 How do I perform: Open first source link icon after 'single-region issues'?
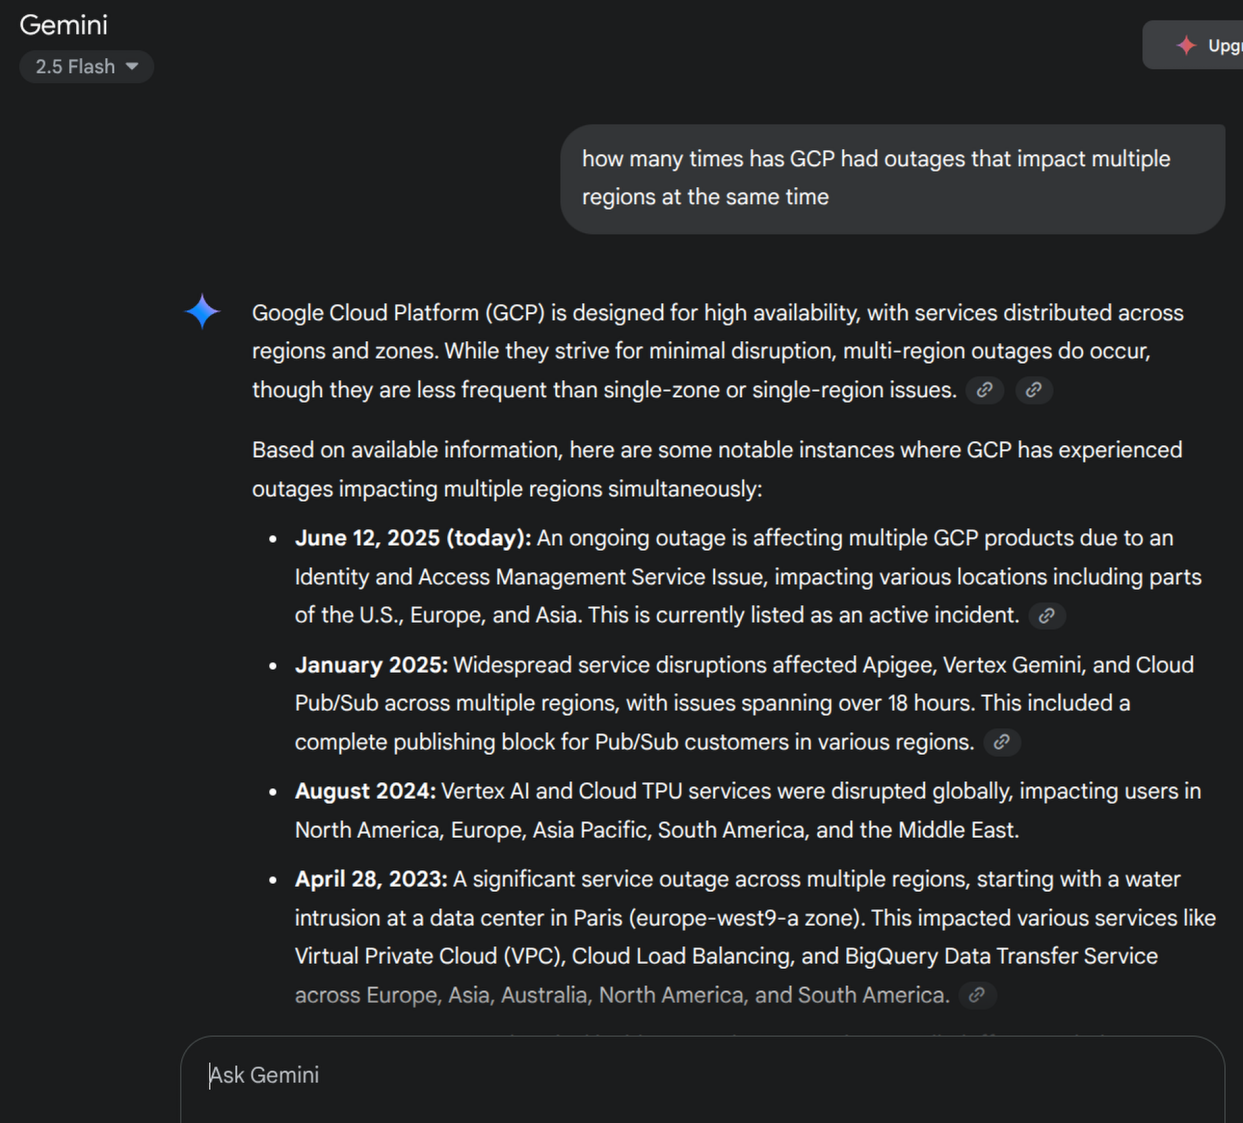click(x=985, y=390)
